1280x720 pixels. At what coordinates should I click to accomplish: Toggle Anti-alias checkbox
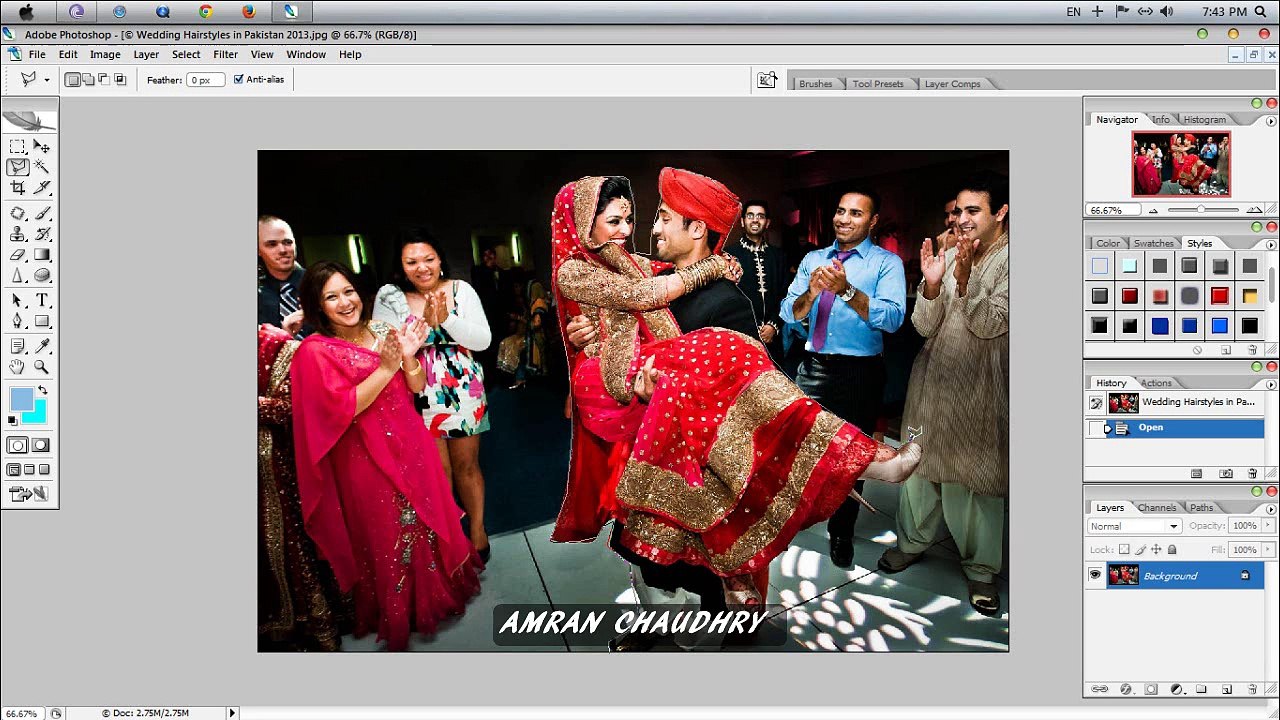click(238, 80)
